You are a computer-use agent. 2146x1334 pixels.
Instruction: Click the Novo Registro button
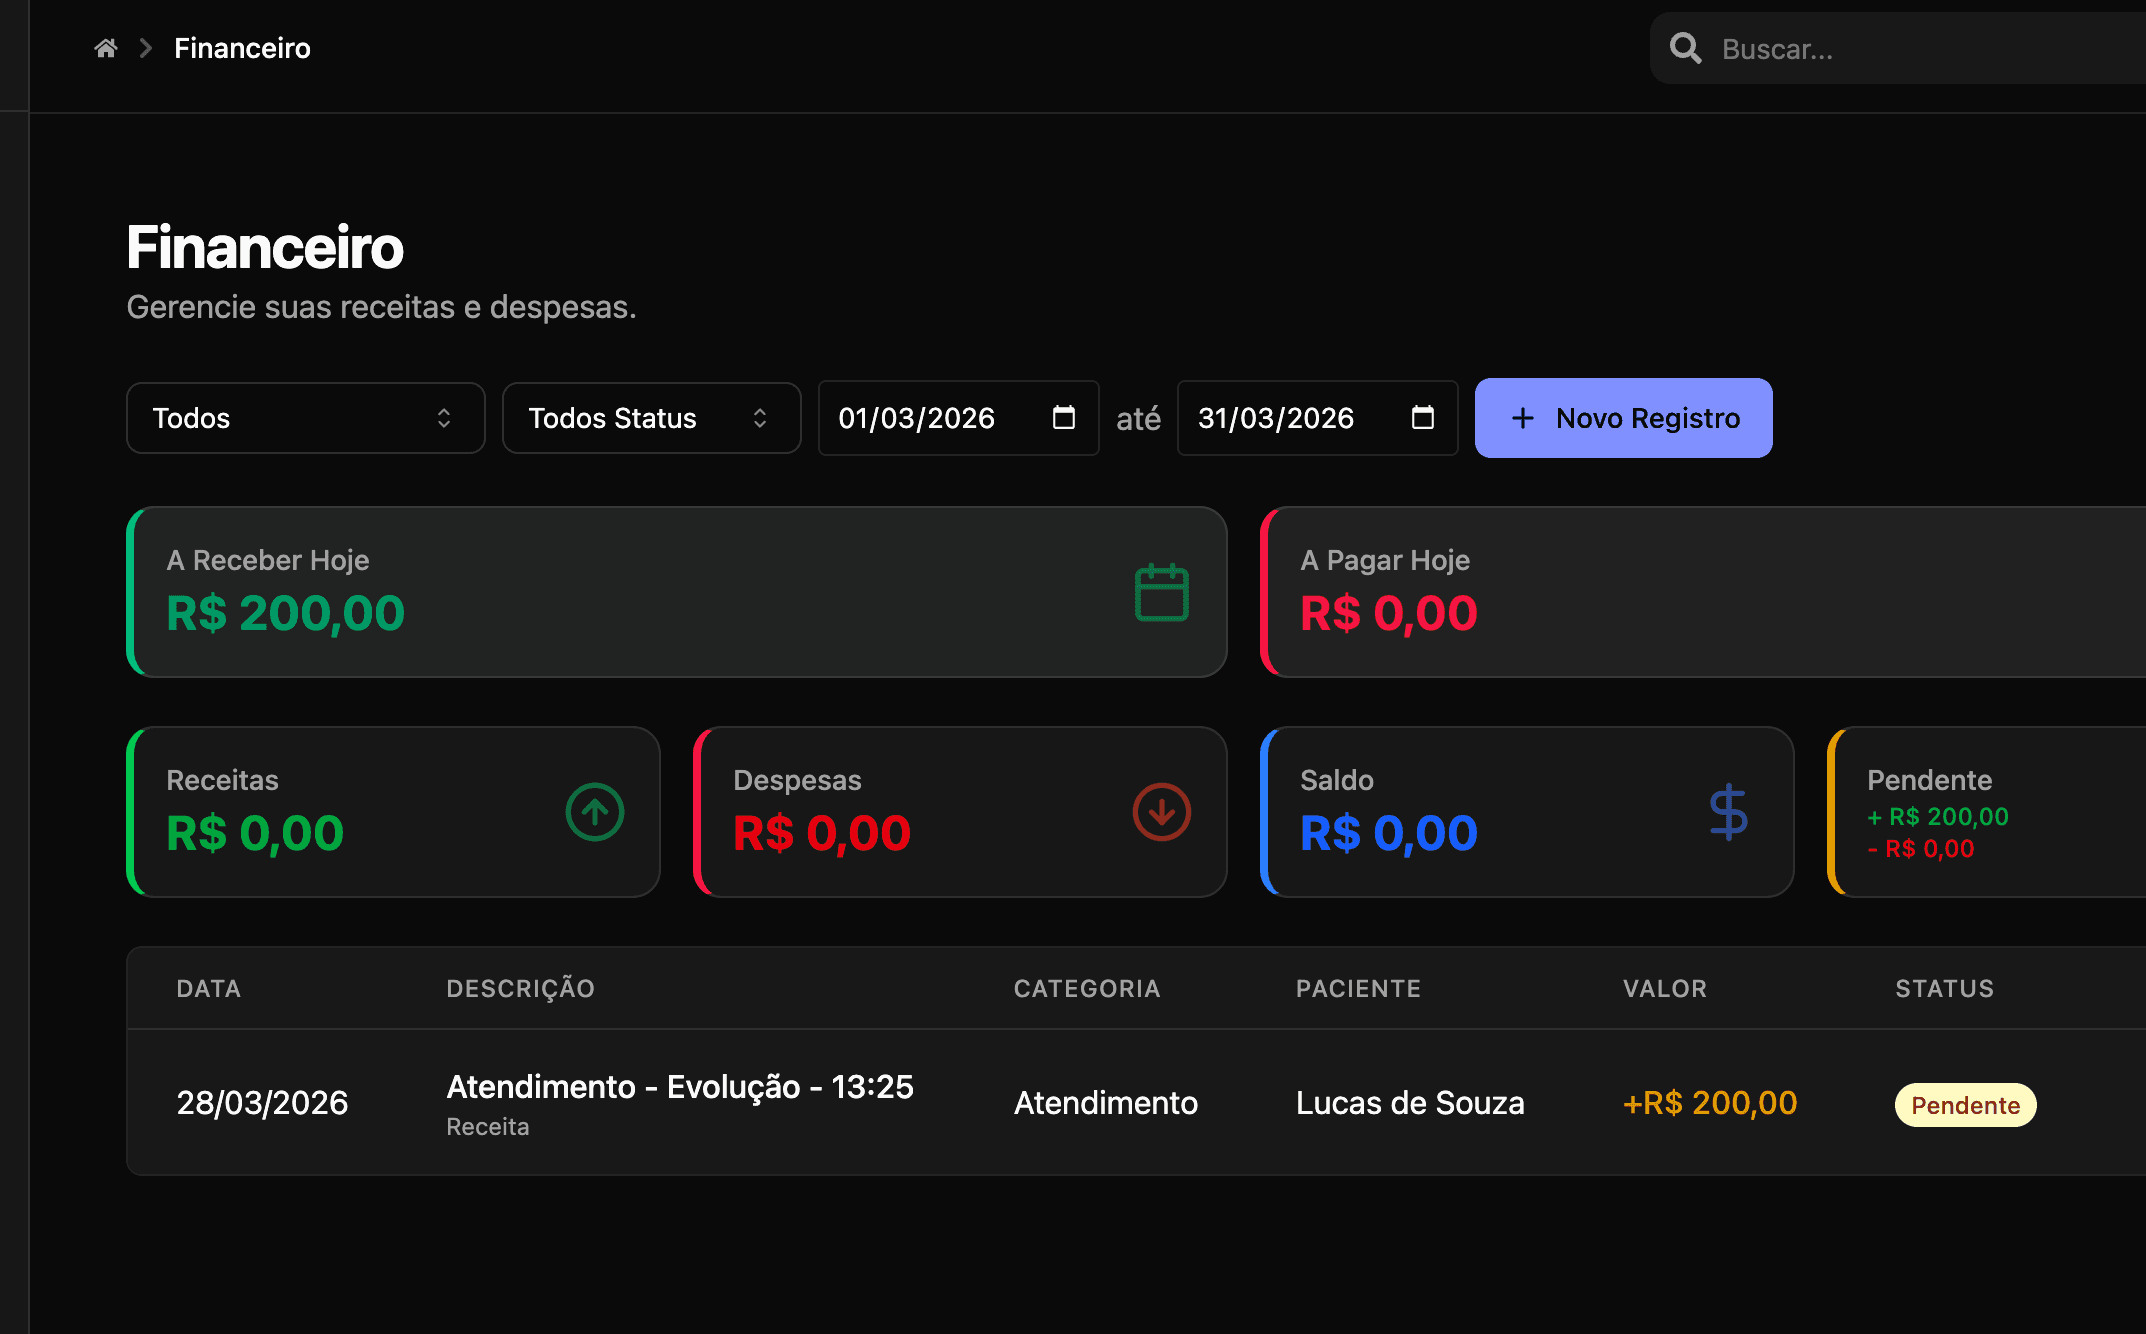click(1624, 418)
